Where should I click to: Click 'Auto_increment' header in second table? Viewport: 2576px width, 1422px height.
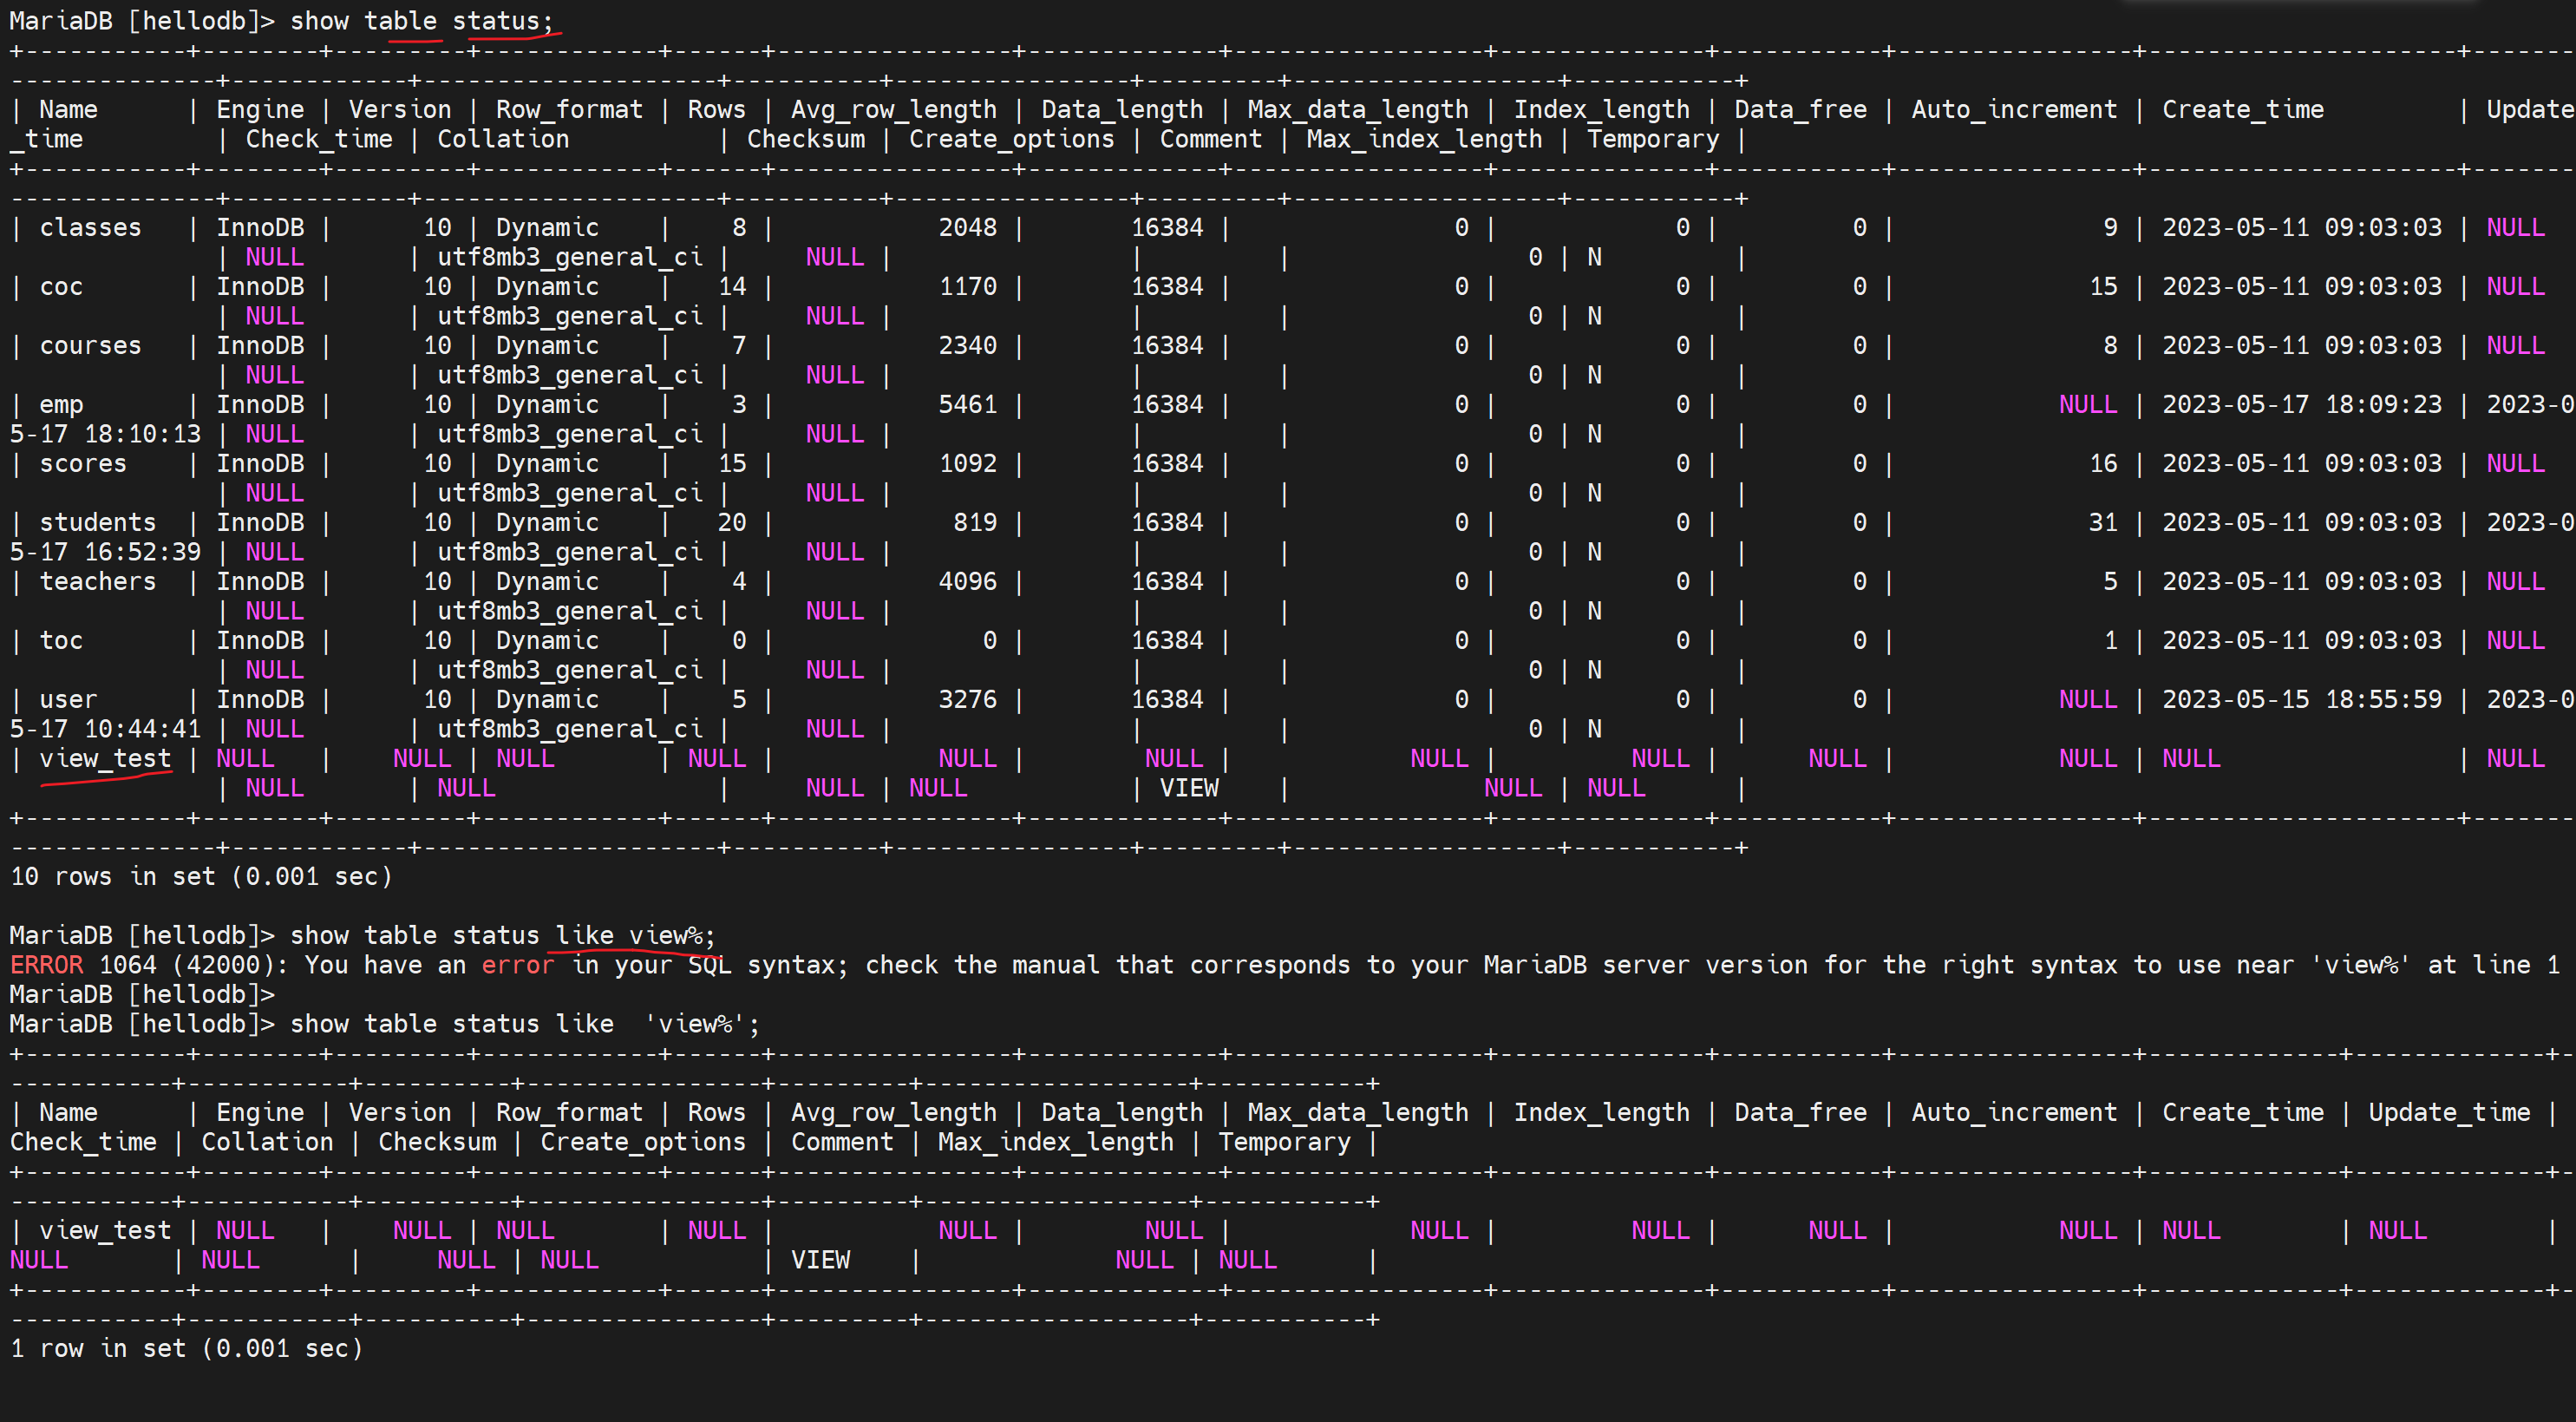(2014, 1113)
